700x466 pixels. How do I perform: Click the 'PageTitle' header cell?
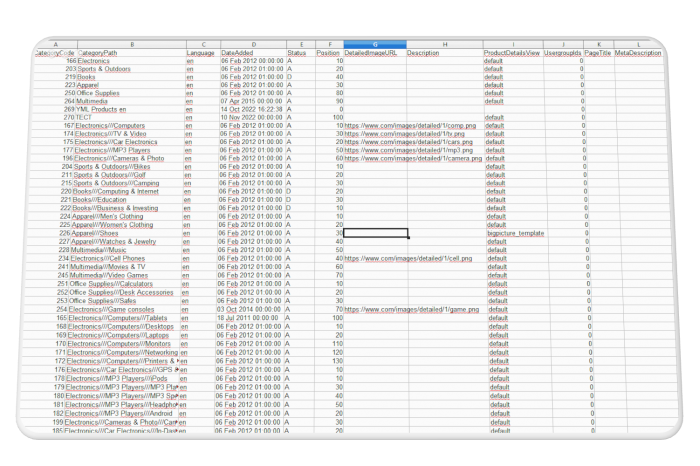point(598,53)
